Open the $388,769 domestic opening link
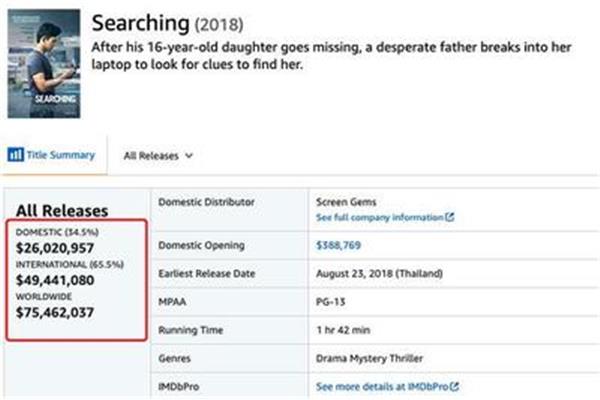Screen dimensions: 600x400 [338, 245]
